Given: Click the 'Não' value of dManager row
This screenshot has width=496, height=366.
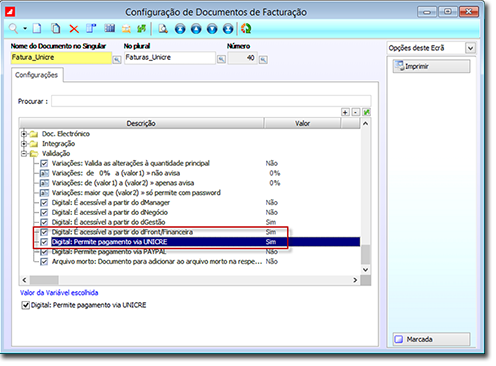Looking at the screenshot, I should [272, 203].
